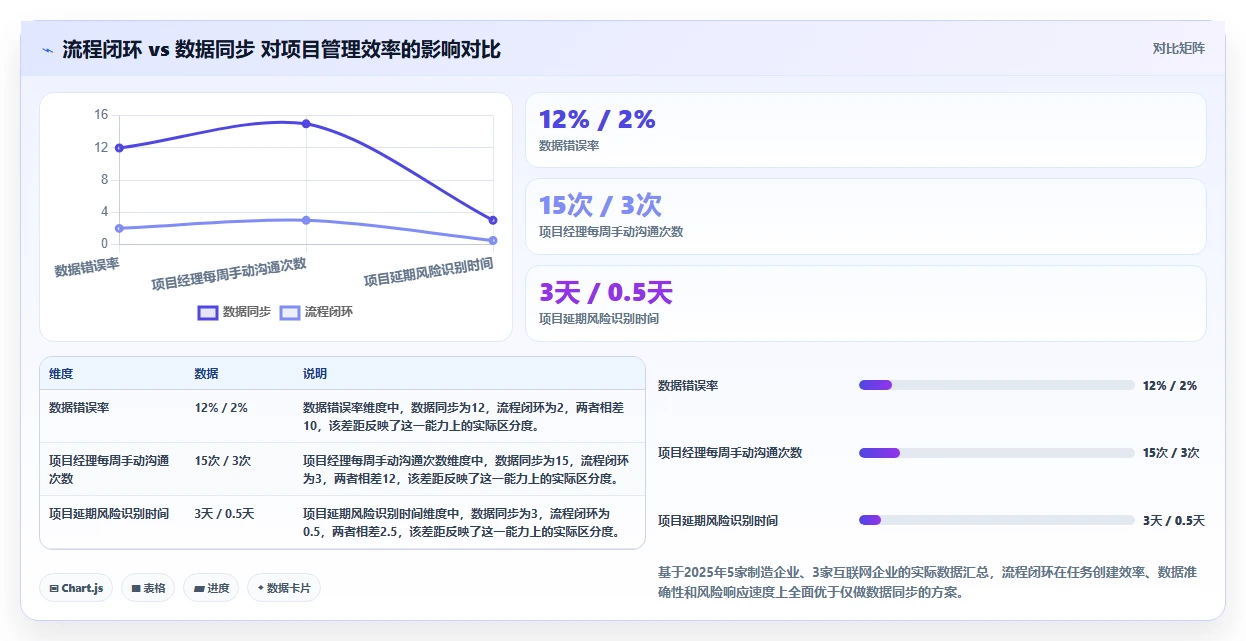The width and height of the screenshot is (1246, 641).
Task: Click the 3天 / 0.5天 value beside the progress bar
Action: 1174,521
